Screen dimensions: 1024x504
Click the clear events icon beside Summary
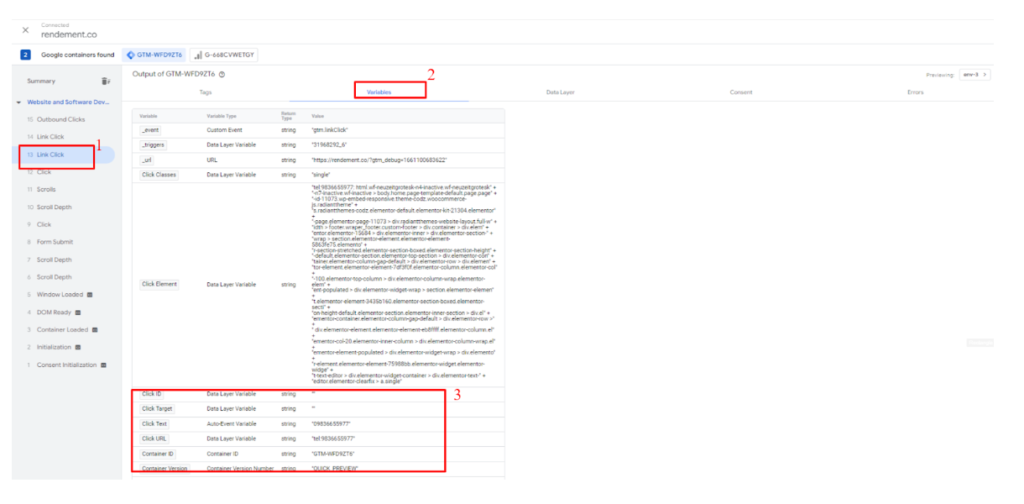(x=105, y=81)
